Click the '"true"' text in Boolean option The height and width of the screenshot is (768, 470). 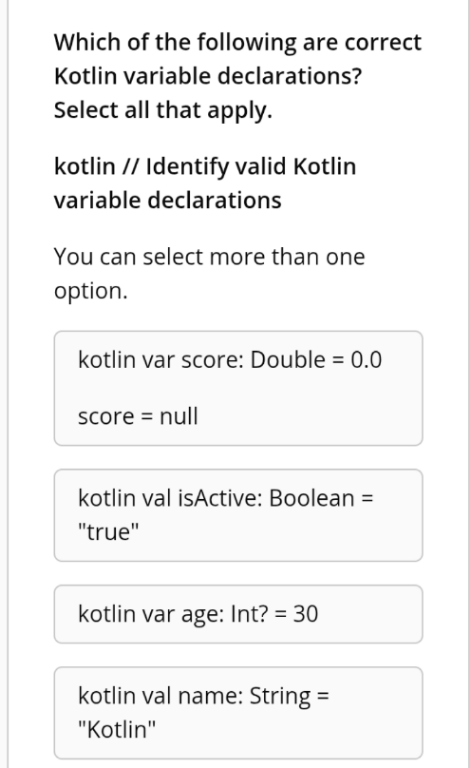pyautogui.click(x=109, y=532)
